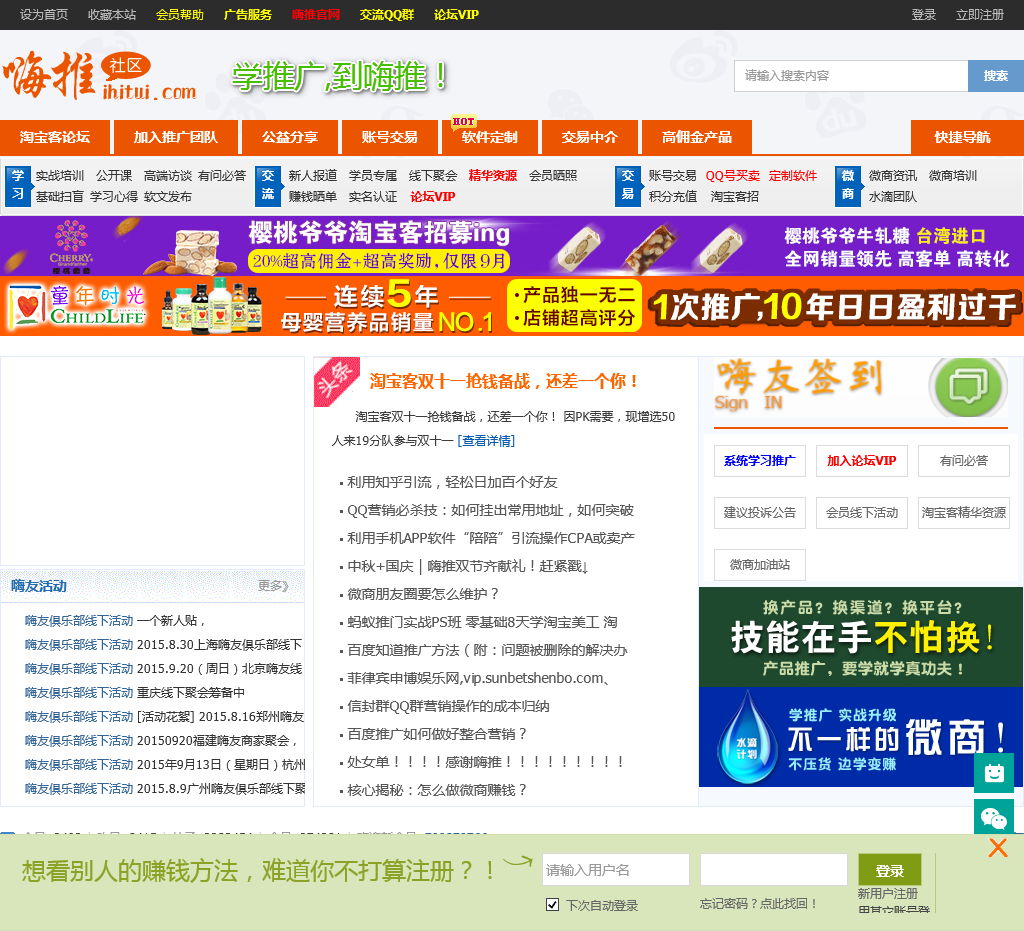
Task: Click the red 头条 corner ribbon
Action: 334,379
